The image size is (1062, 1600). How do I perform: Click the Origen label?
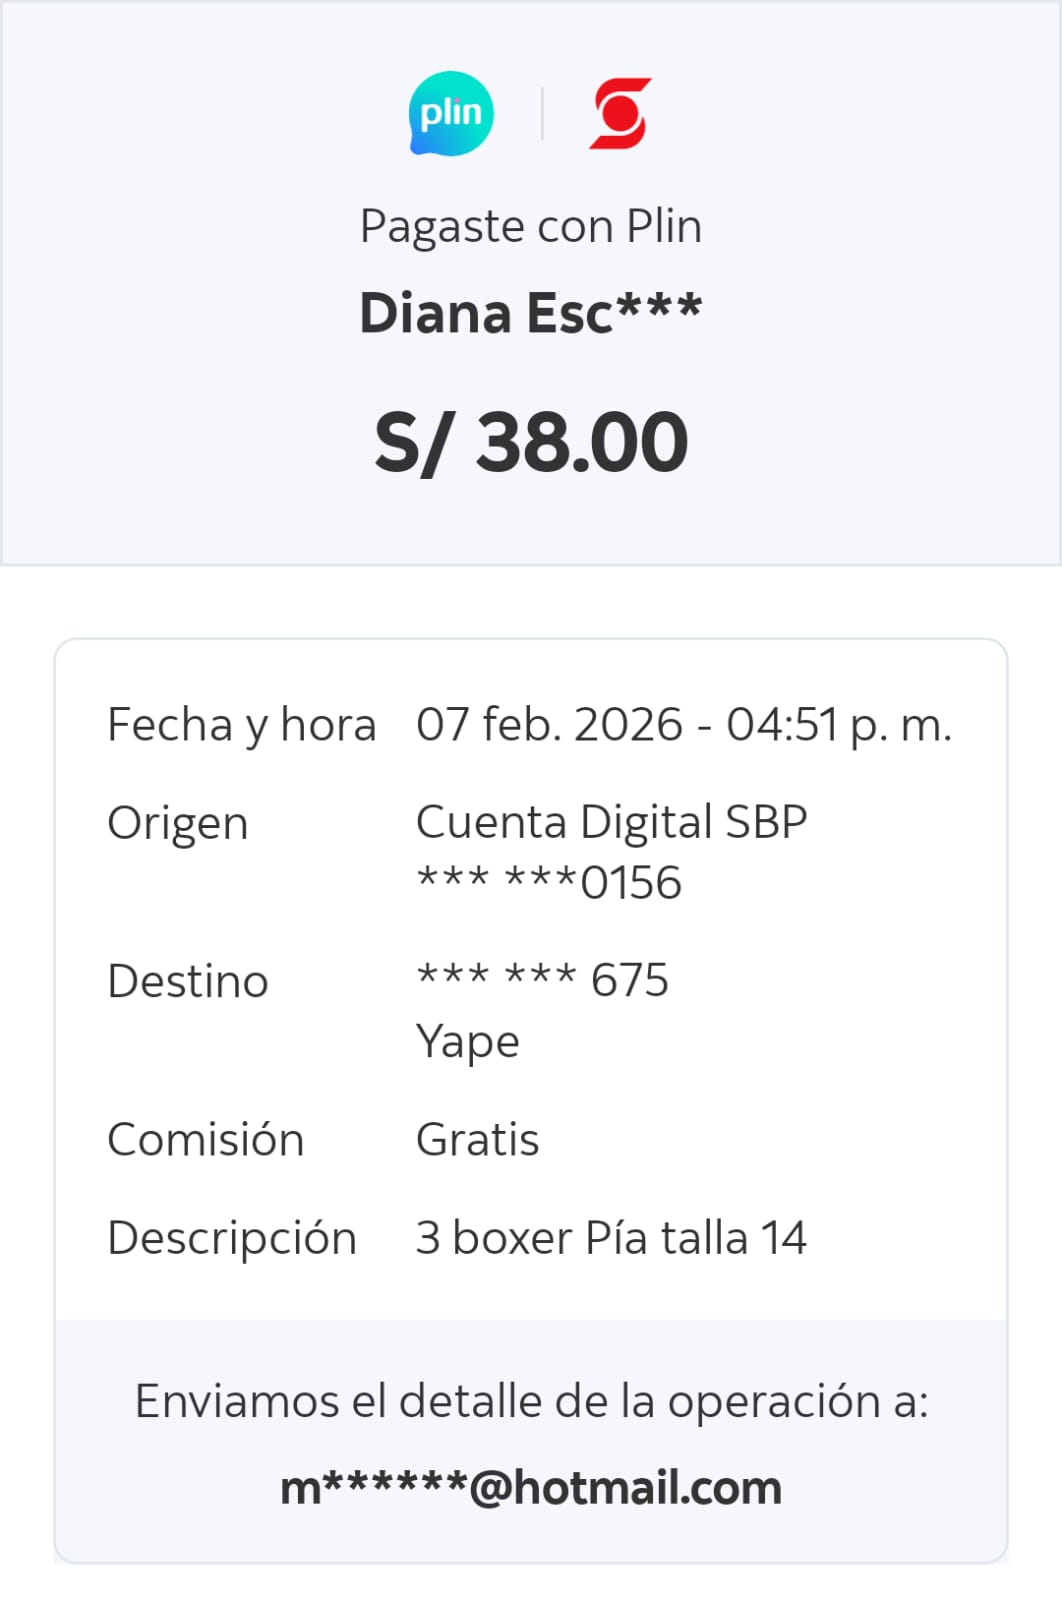[x=178, y=824]
